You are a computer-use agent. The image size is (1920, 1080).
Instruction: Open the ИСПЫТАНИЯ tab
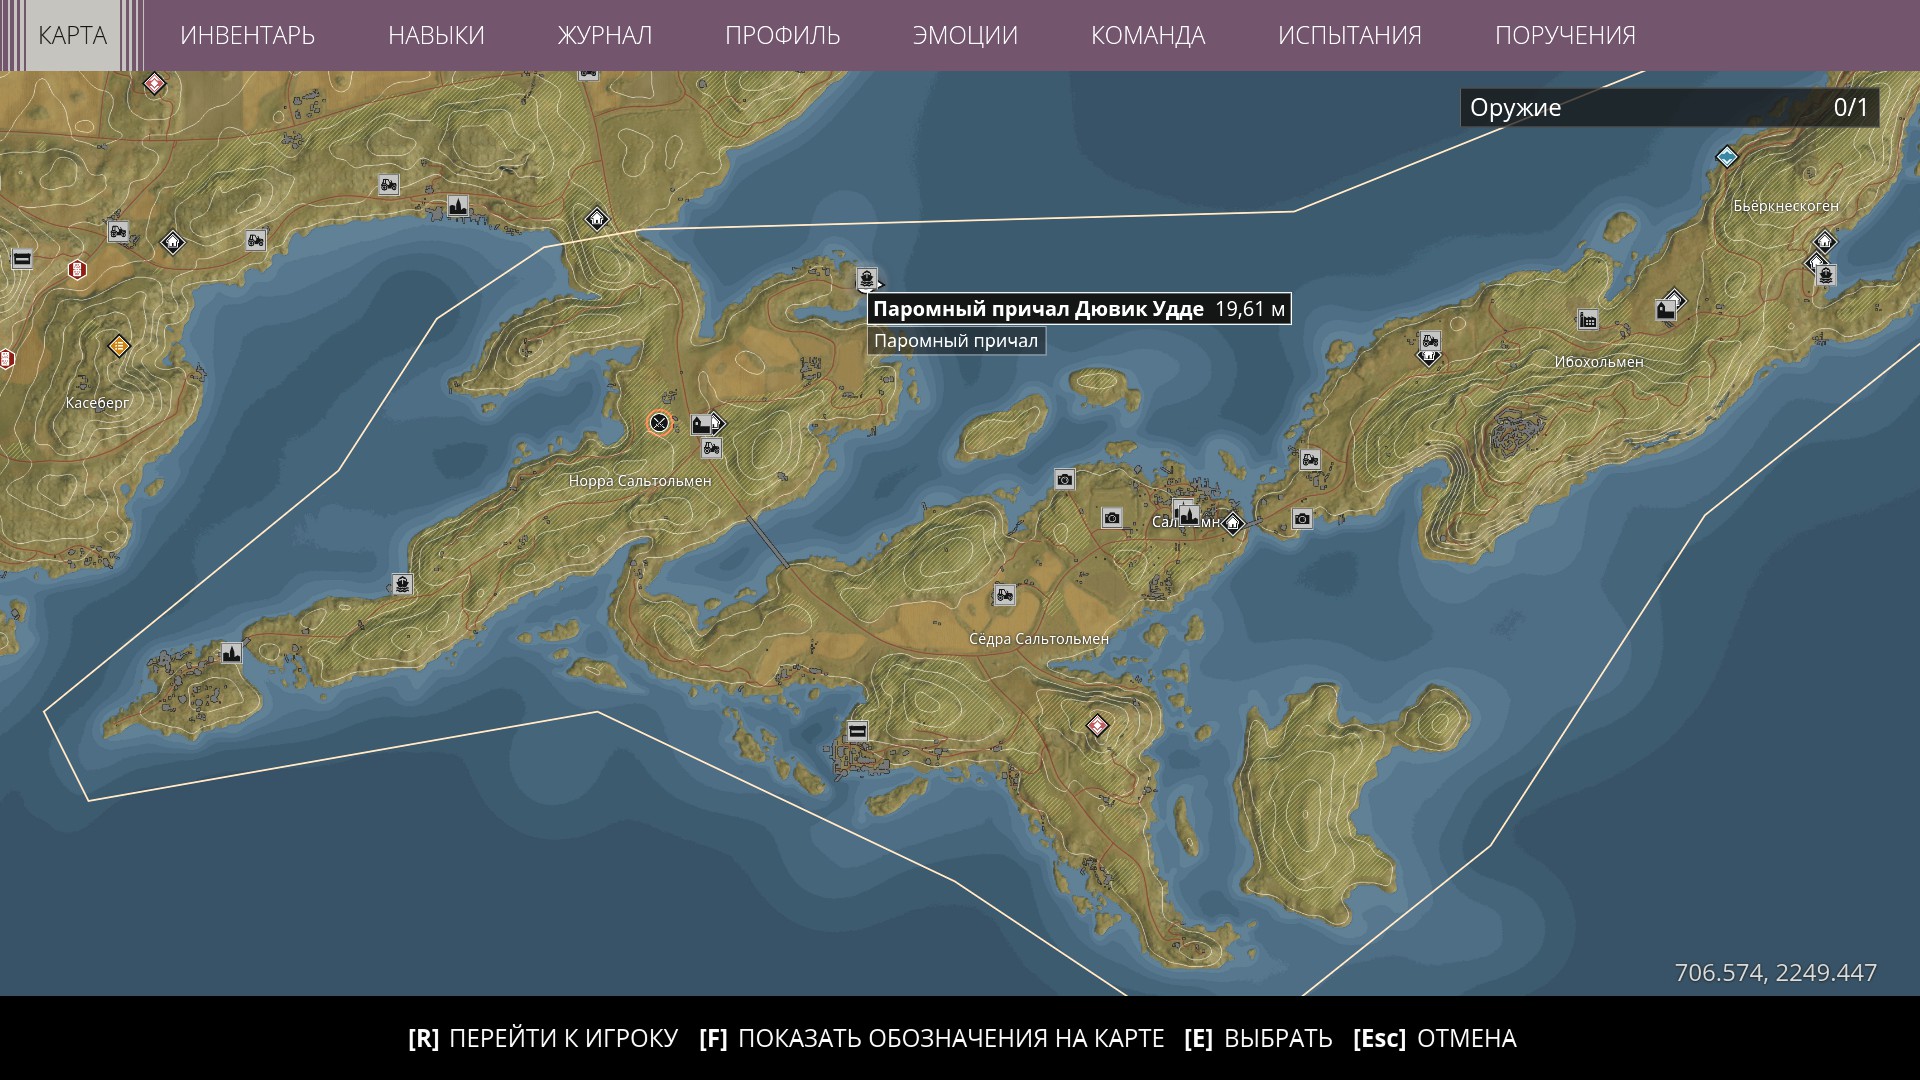tap(1350, 35)
